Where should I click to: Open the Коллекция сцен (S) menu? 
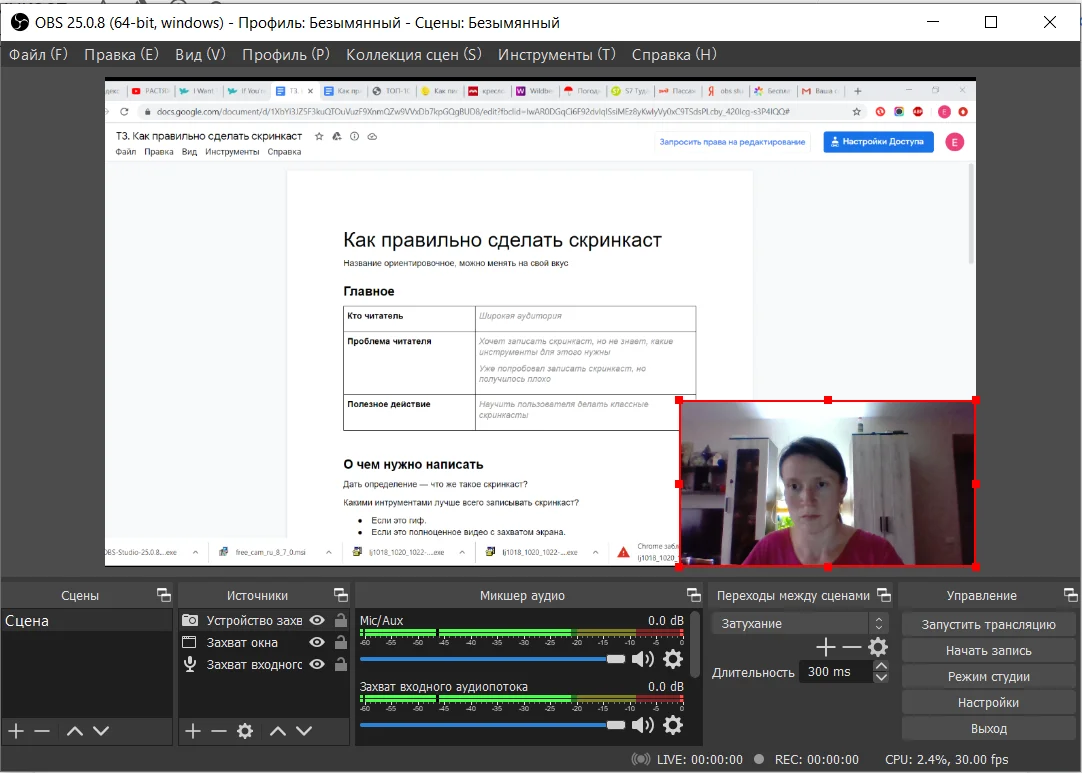coord(413,54)
